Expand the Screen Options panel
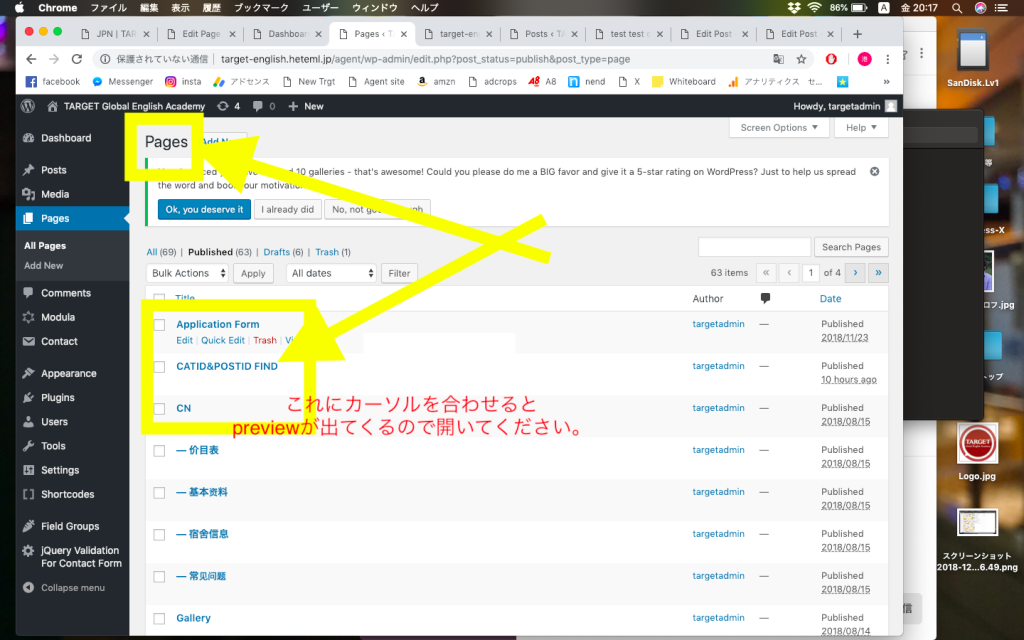This screenshot has height=640, width=1024. click(x=780, y=128)
